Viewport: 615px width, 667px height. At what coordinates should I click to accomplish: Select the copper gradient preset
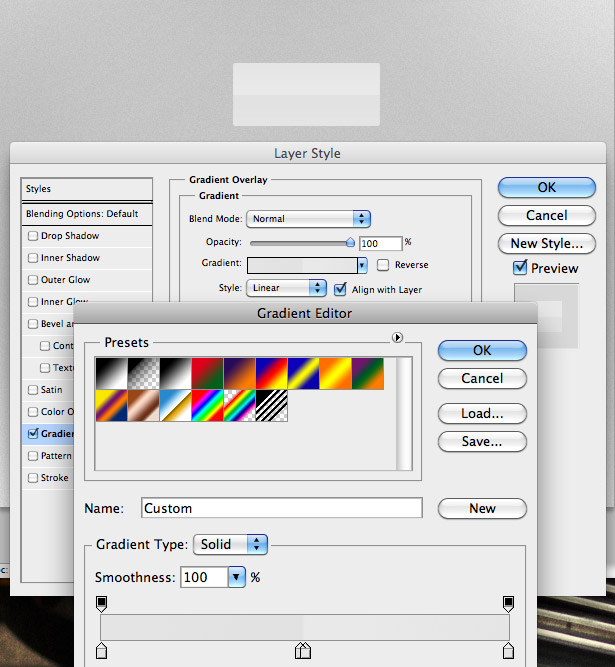[144, 405]
